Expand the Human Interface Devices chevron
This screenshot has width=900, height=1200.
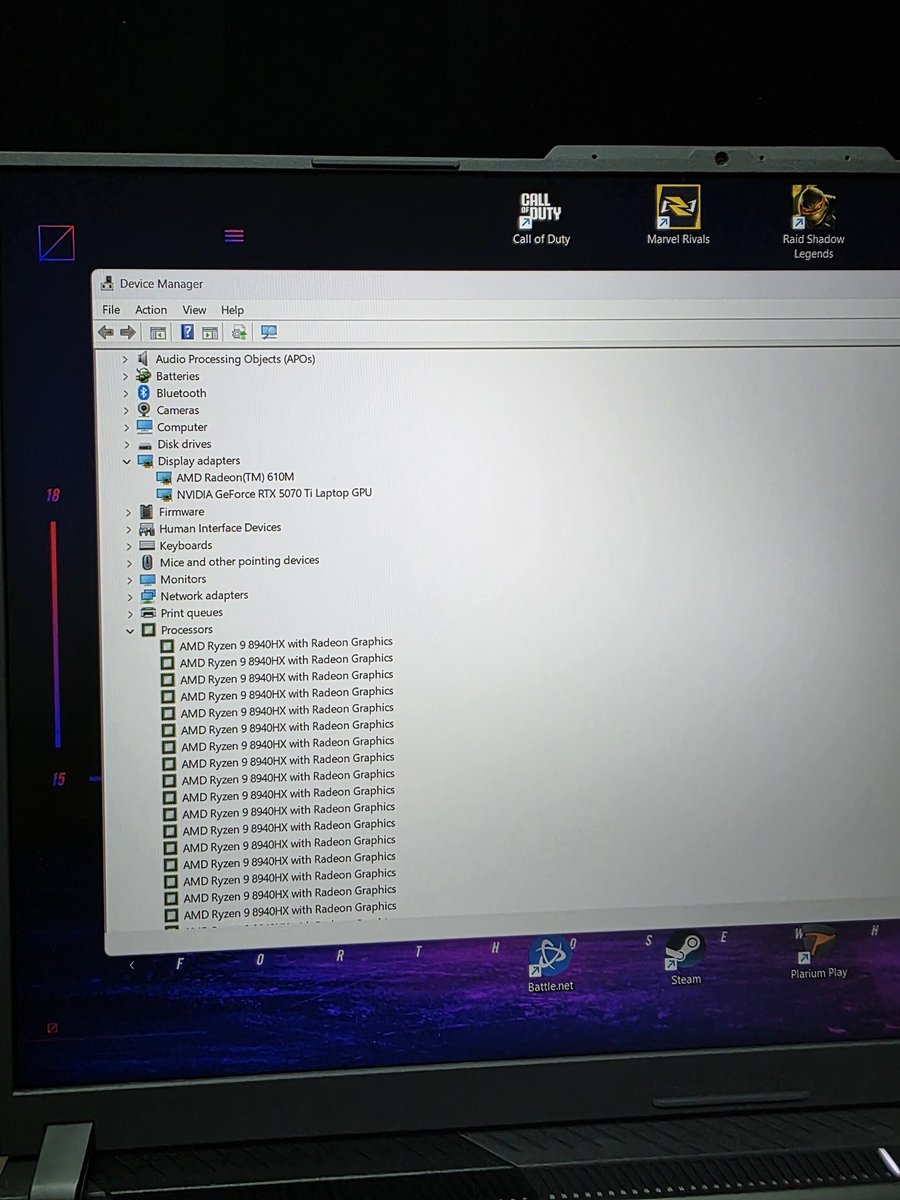(128, 528)
